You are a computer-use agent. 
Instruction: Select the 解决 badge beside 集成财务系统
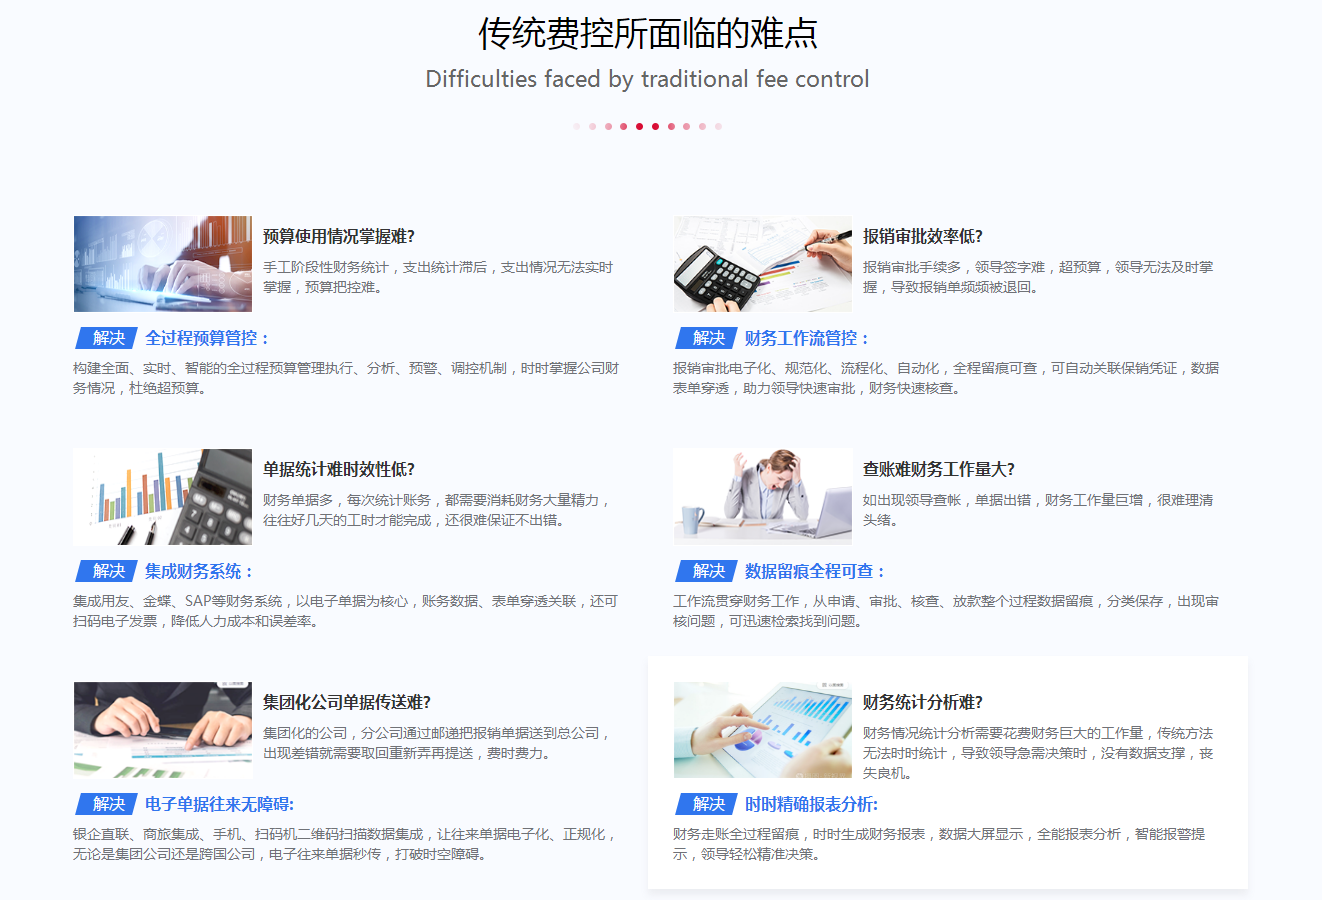pos(107,571)
